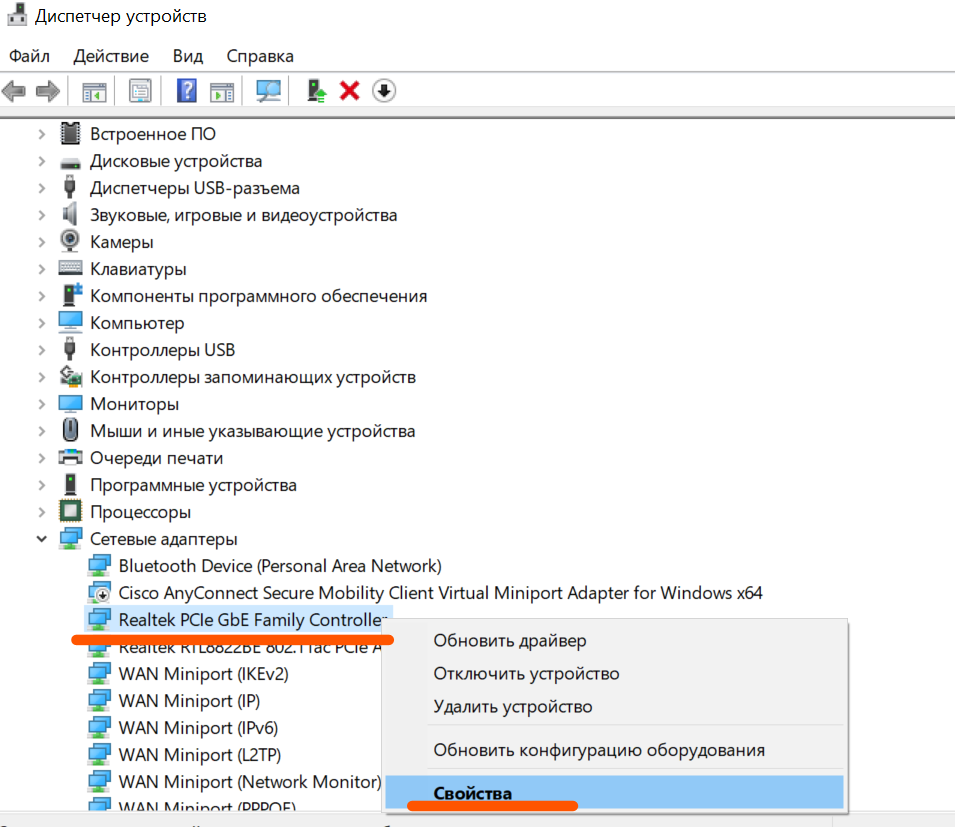Open the Properties sheet toolbar icon

(140, 91)
